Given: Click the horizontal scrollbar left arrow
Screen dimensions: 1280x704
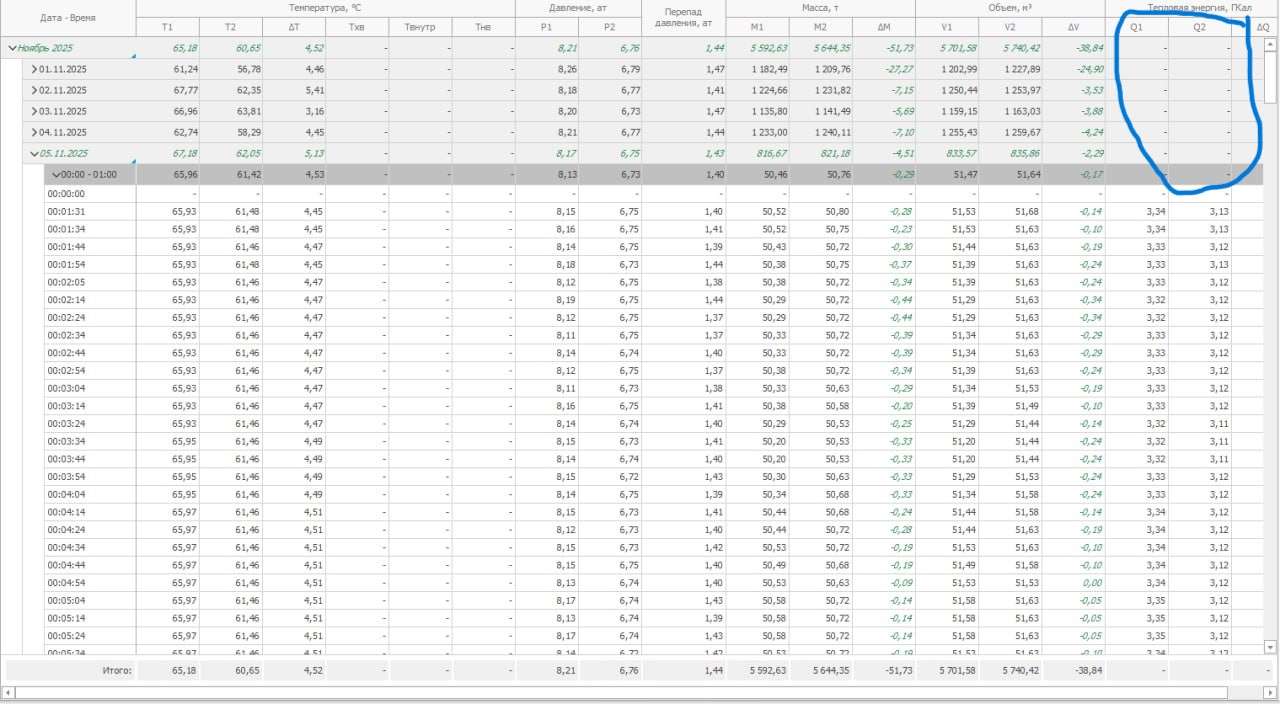Looking at the screenshot, I should click(x=9, y=692).
